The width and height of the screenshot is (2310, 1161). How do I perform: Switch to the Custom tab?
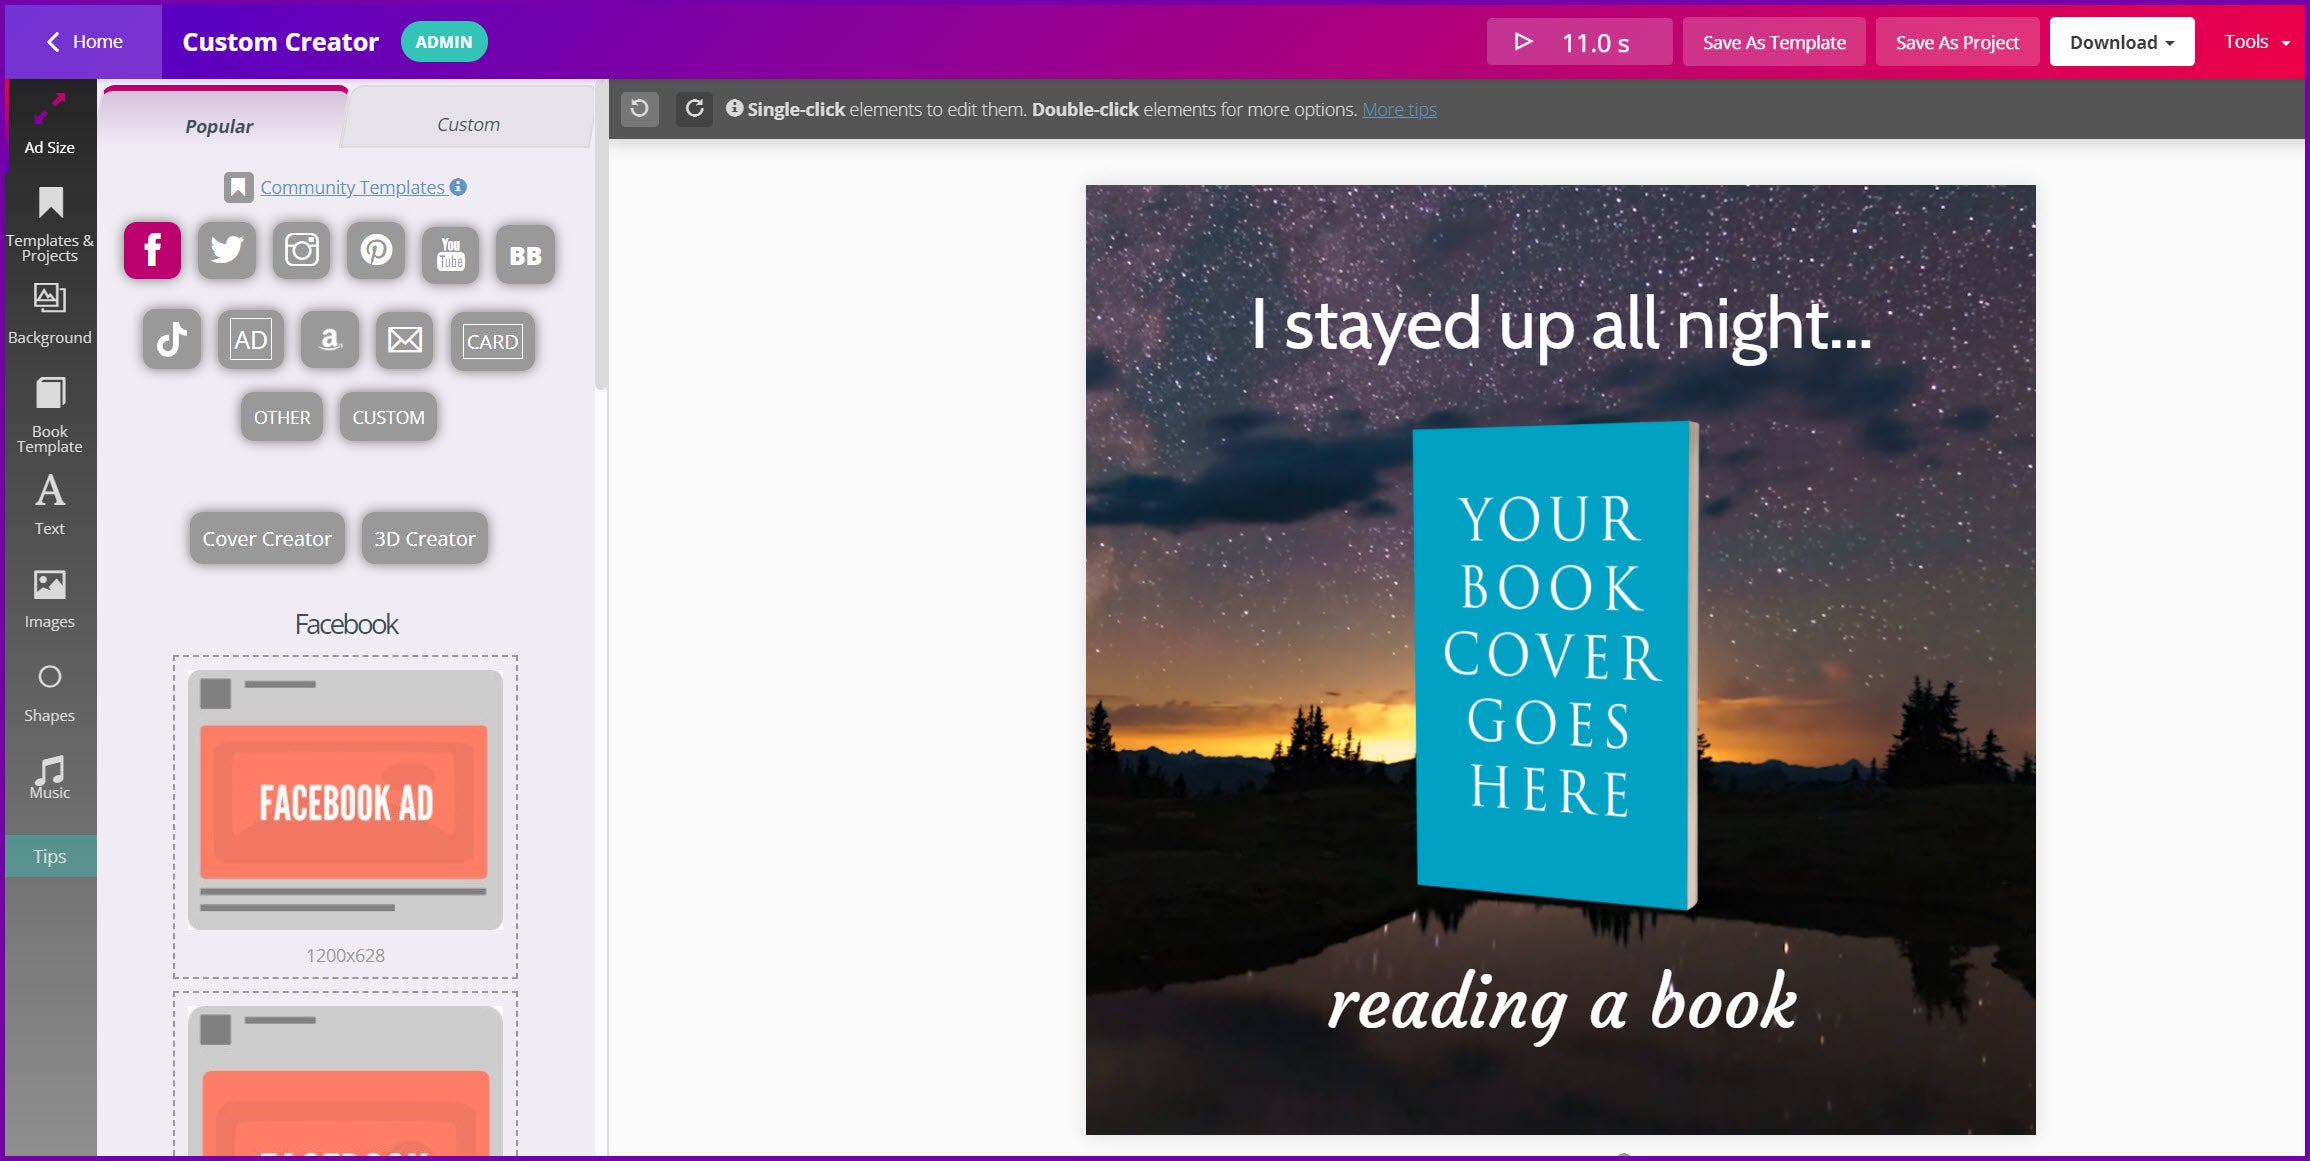[468, 125]
